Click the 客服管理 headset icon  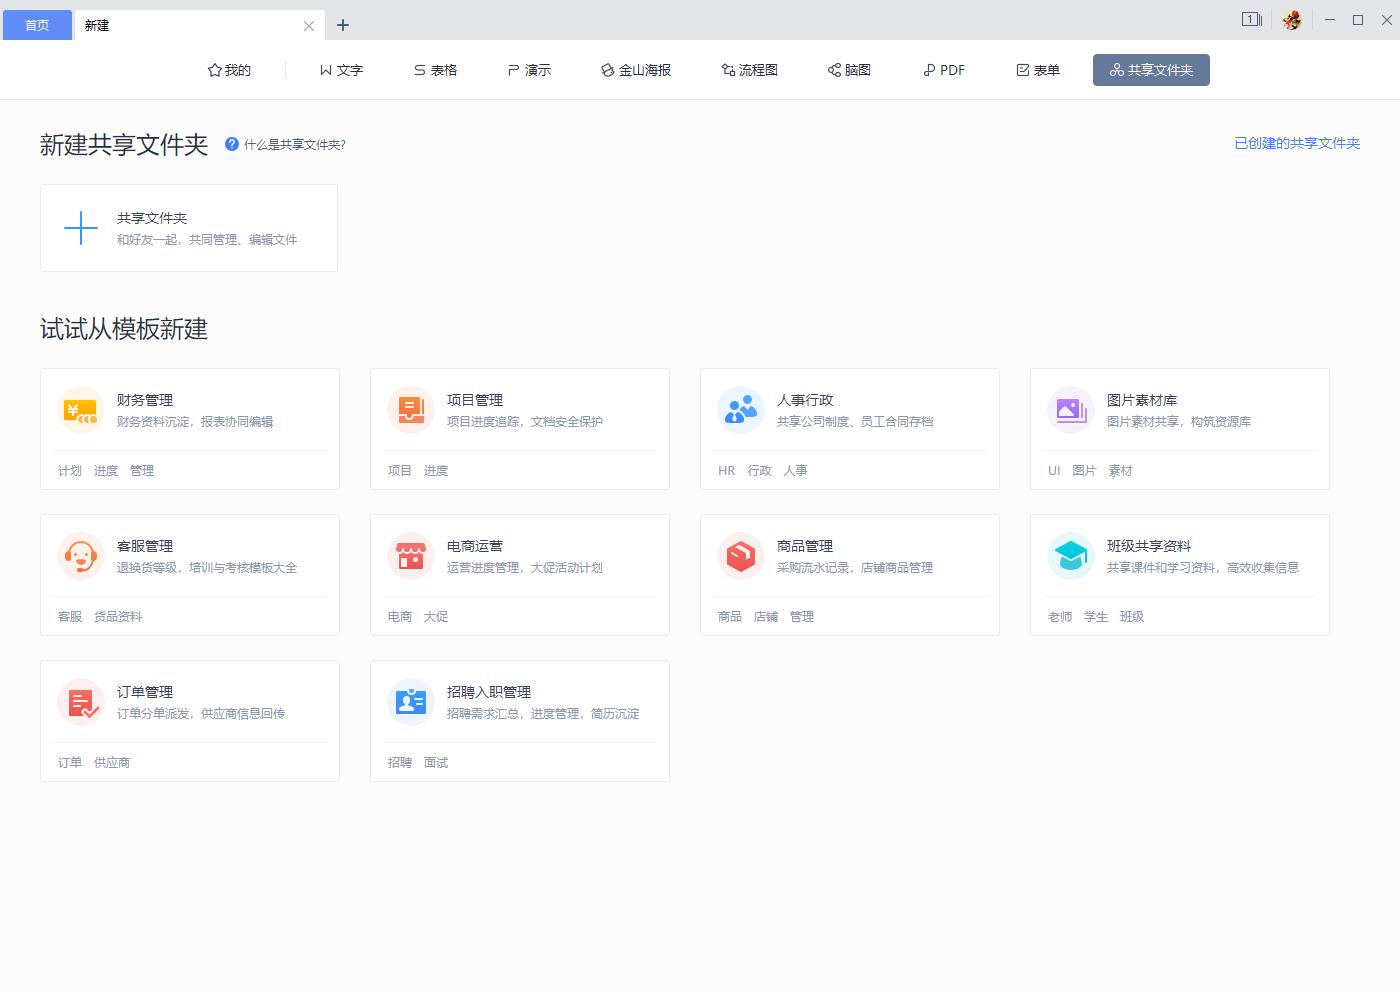click(81, 556)
